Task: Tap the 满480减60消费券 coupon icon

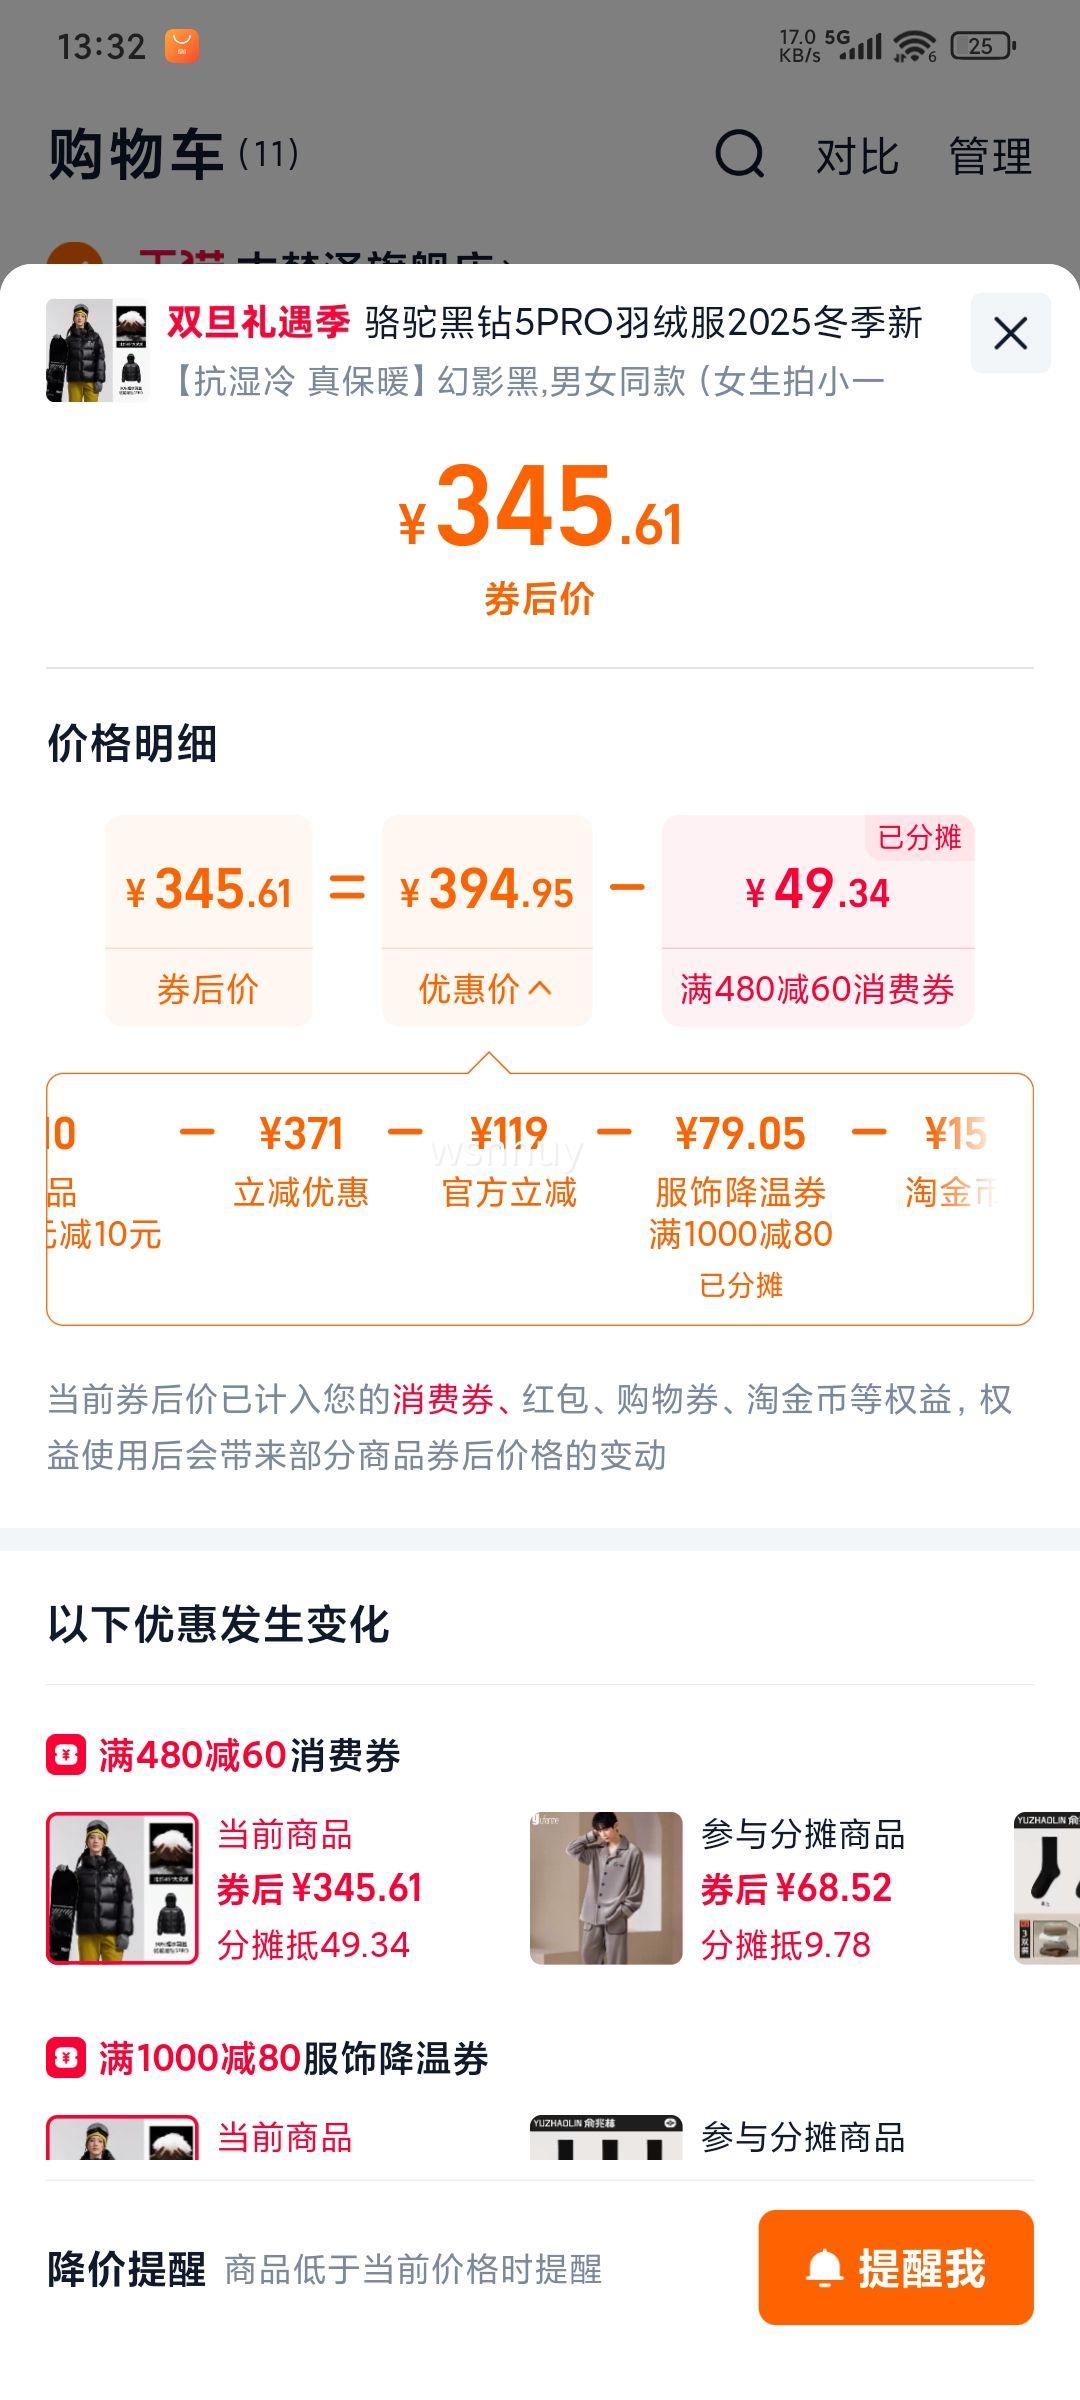Action: [x=66, y=1755]
